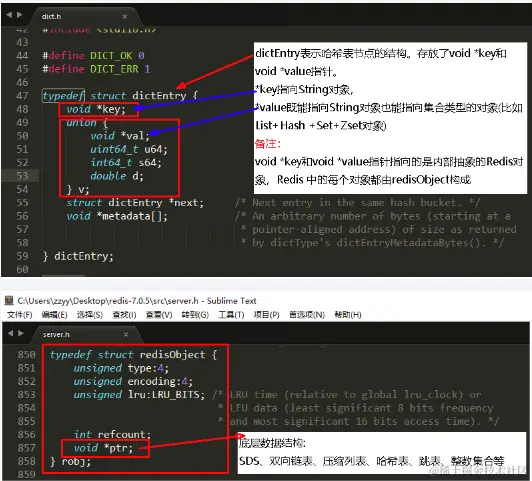Image resolution: width=532 pixels, height=481 pixels.
Task: Select the server.h tab
Action: click(x=86, y=334)
